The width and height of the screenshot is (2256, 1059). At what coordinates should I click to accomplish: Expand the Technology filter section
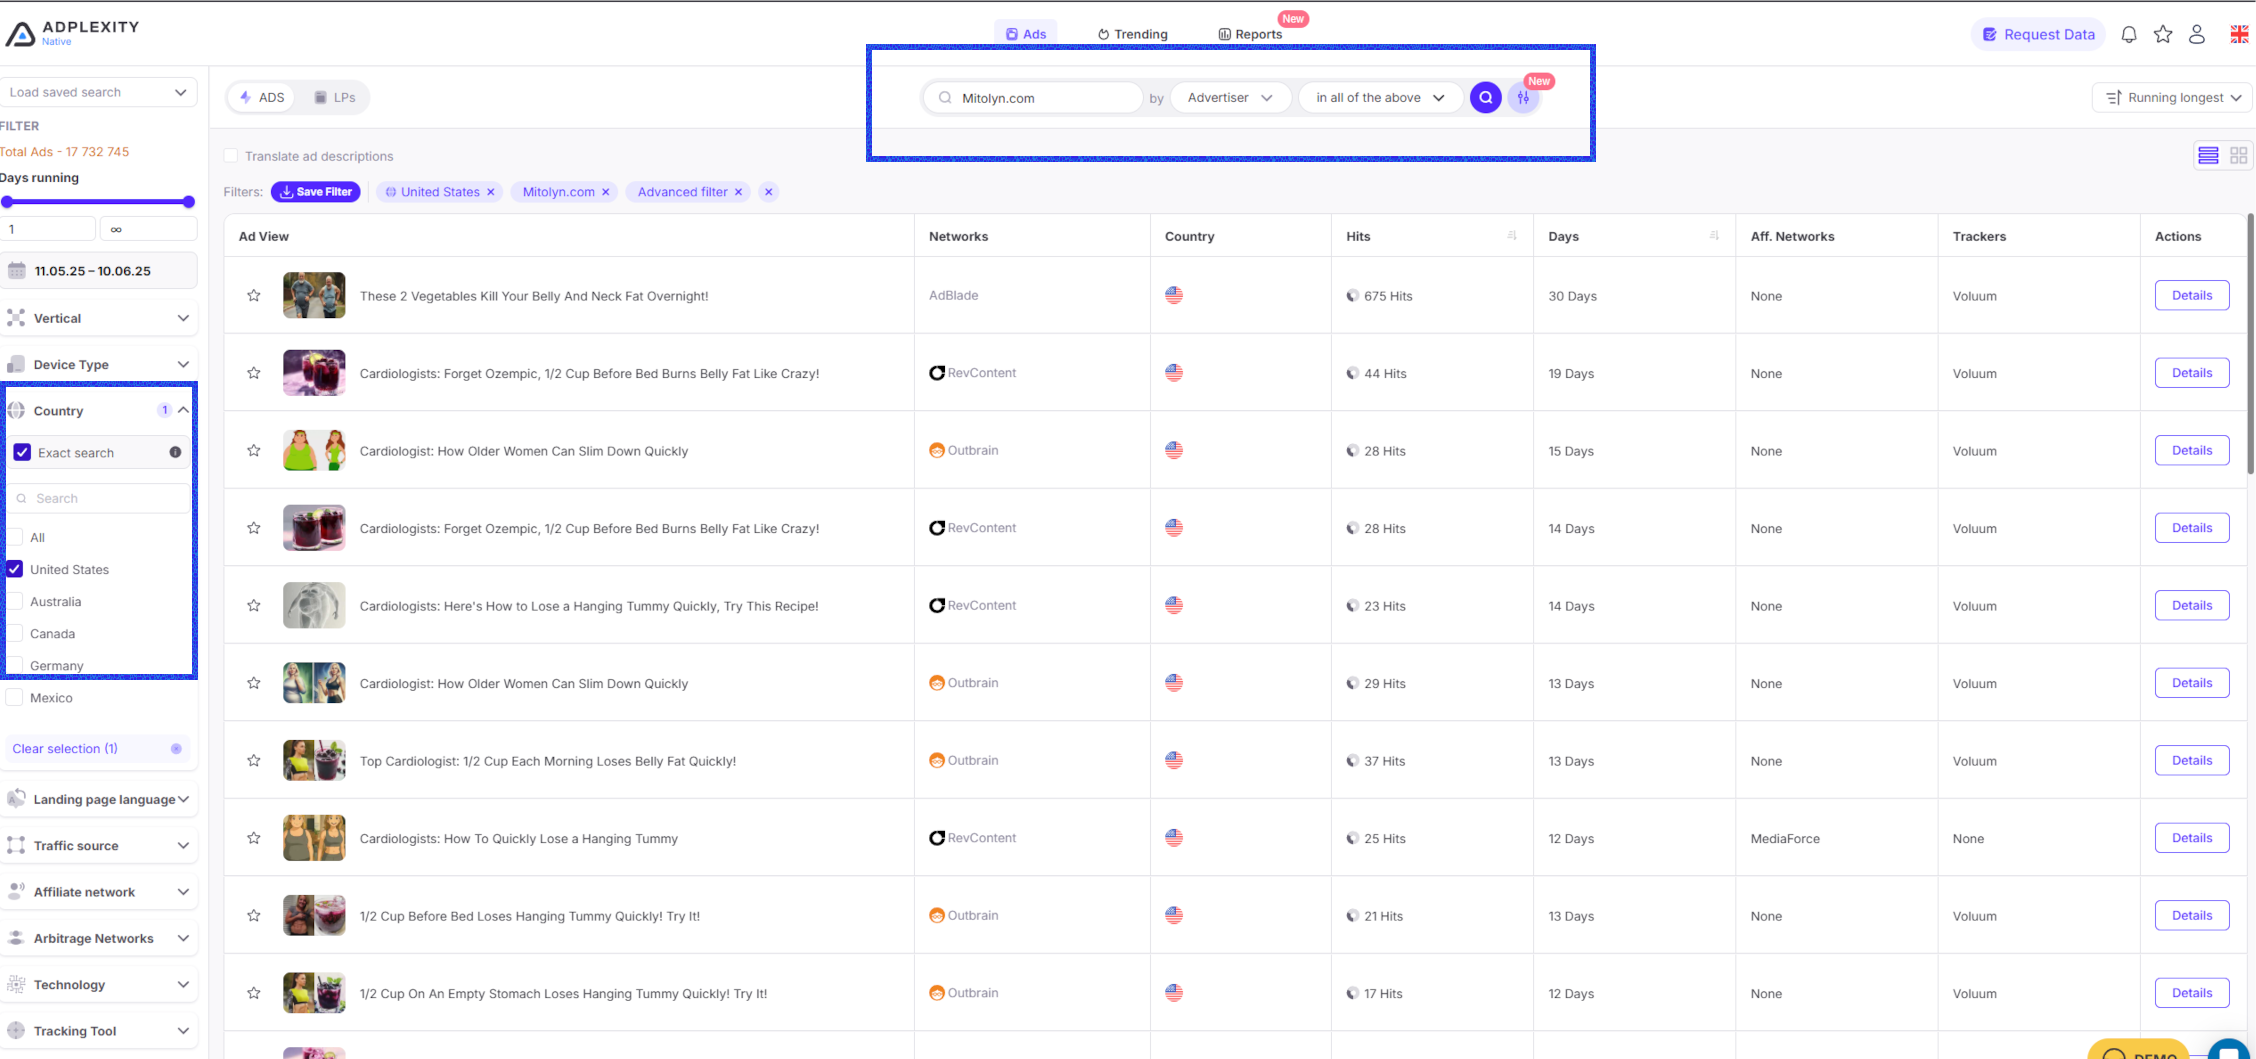coord(99,984)
